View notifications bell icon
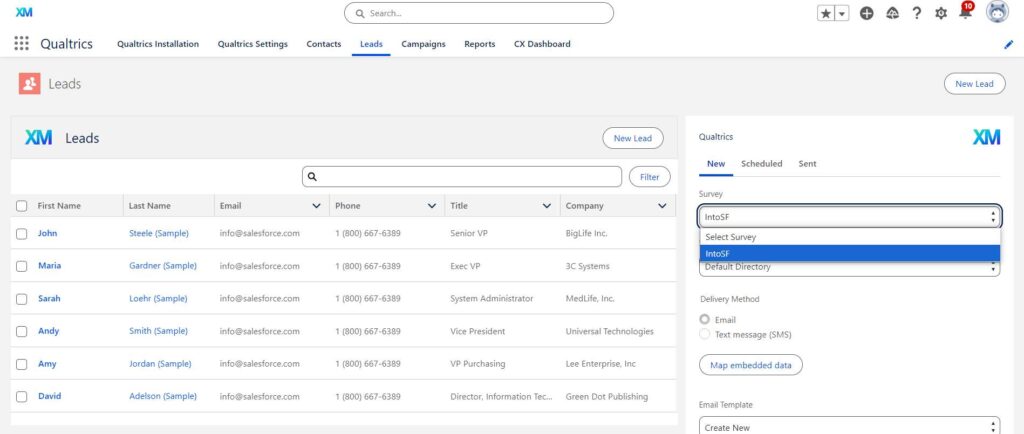 (965, 13)
